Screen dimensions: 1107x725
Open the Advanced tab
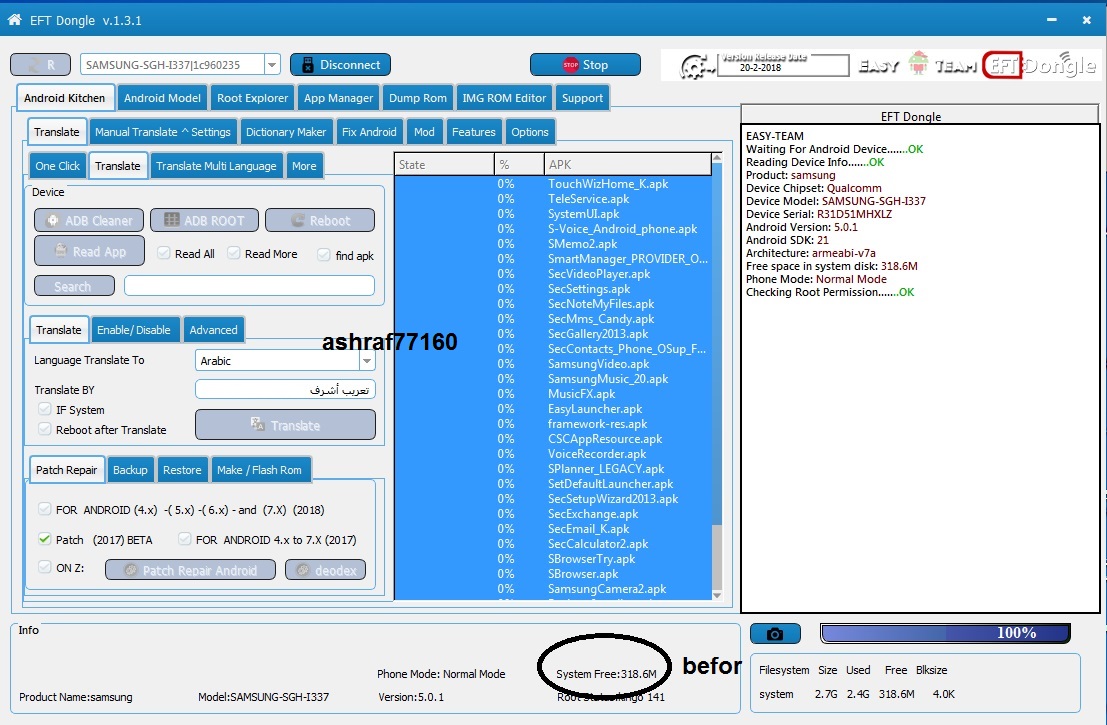[213, 330]
